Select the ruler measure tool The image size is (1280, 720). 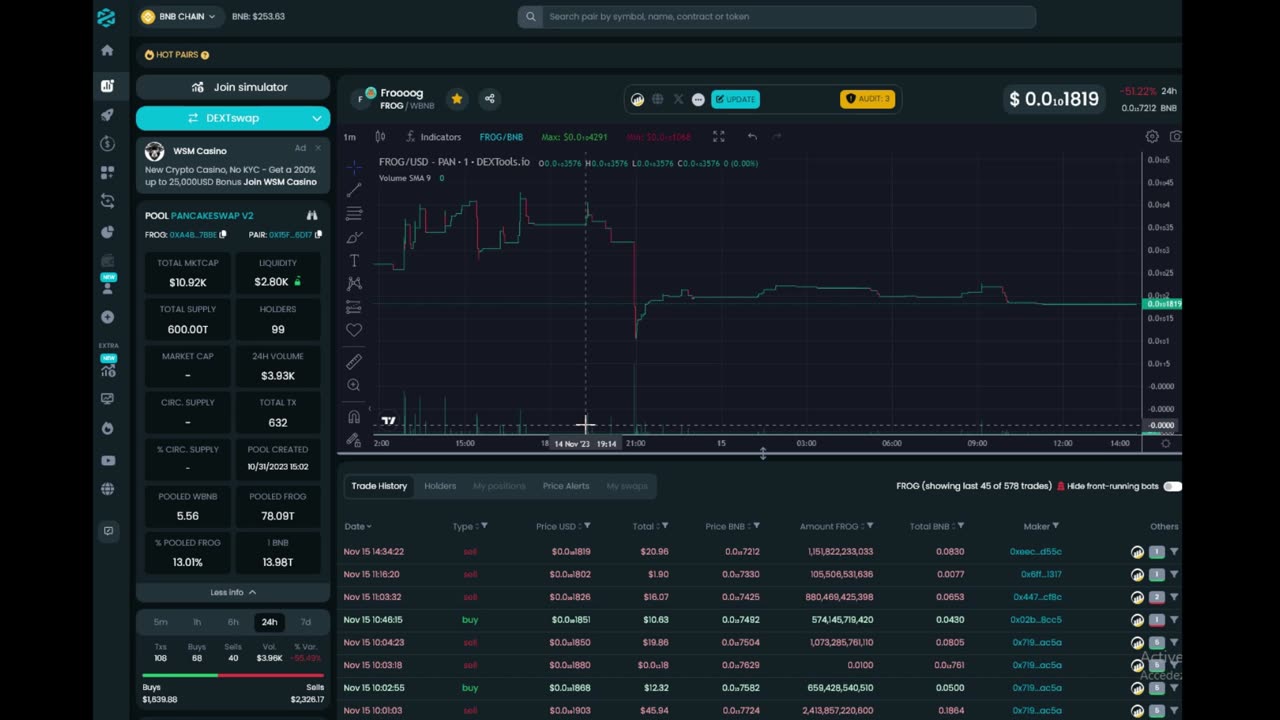(x=354, y=361)
